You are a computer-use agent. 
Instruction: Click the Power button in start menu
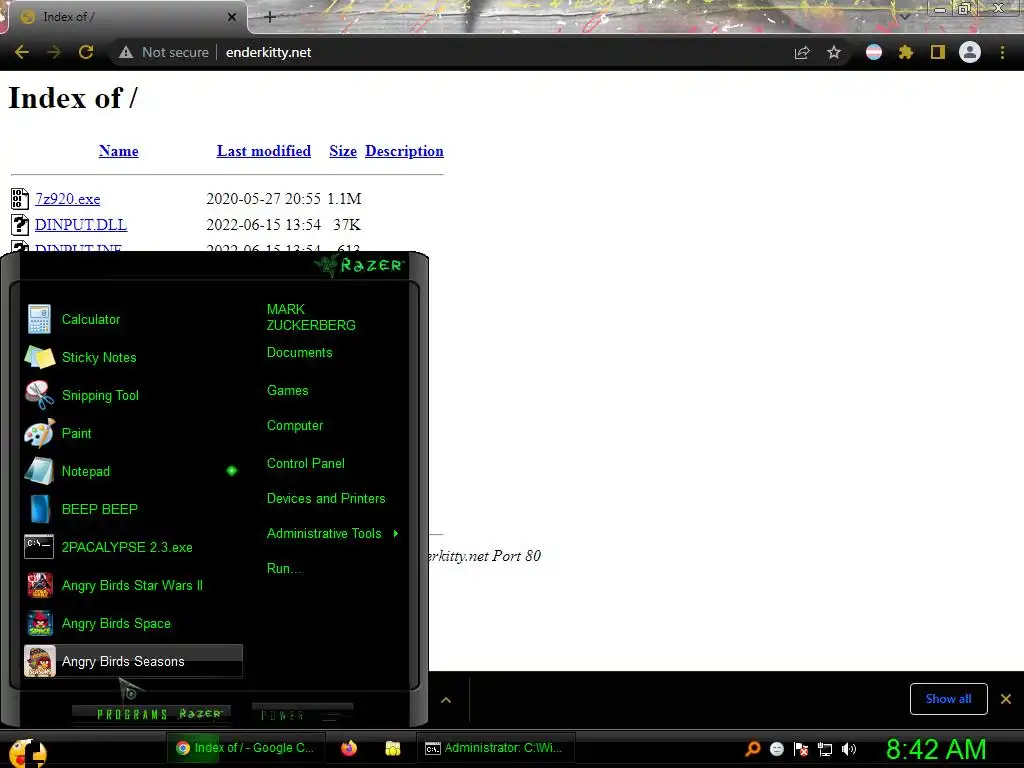coord(302,714)
